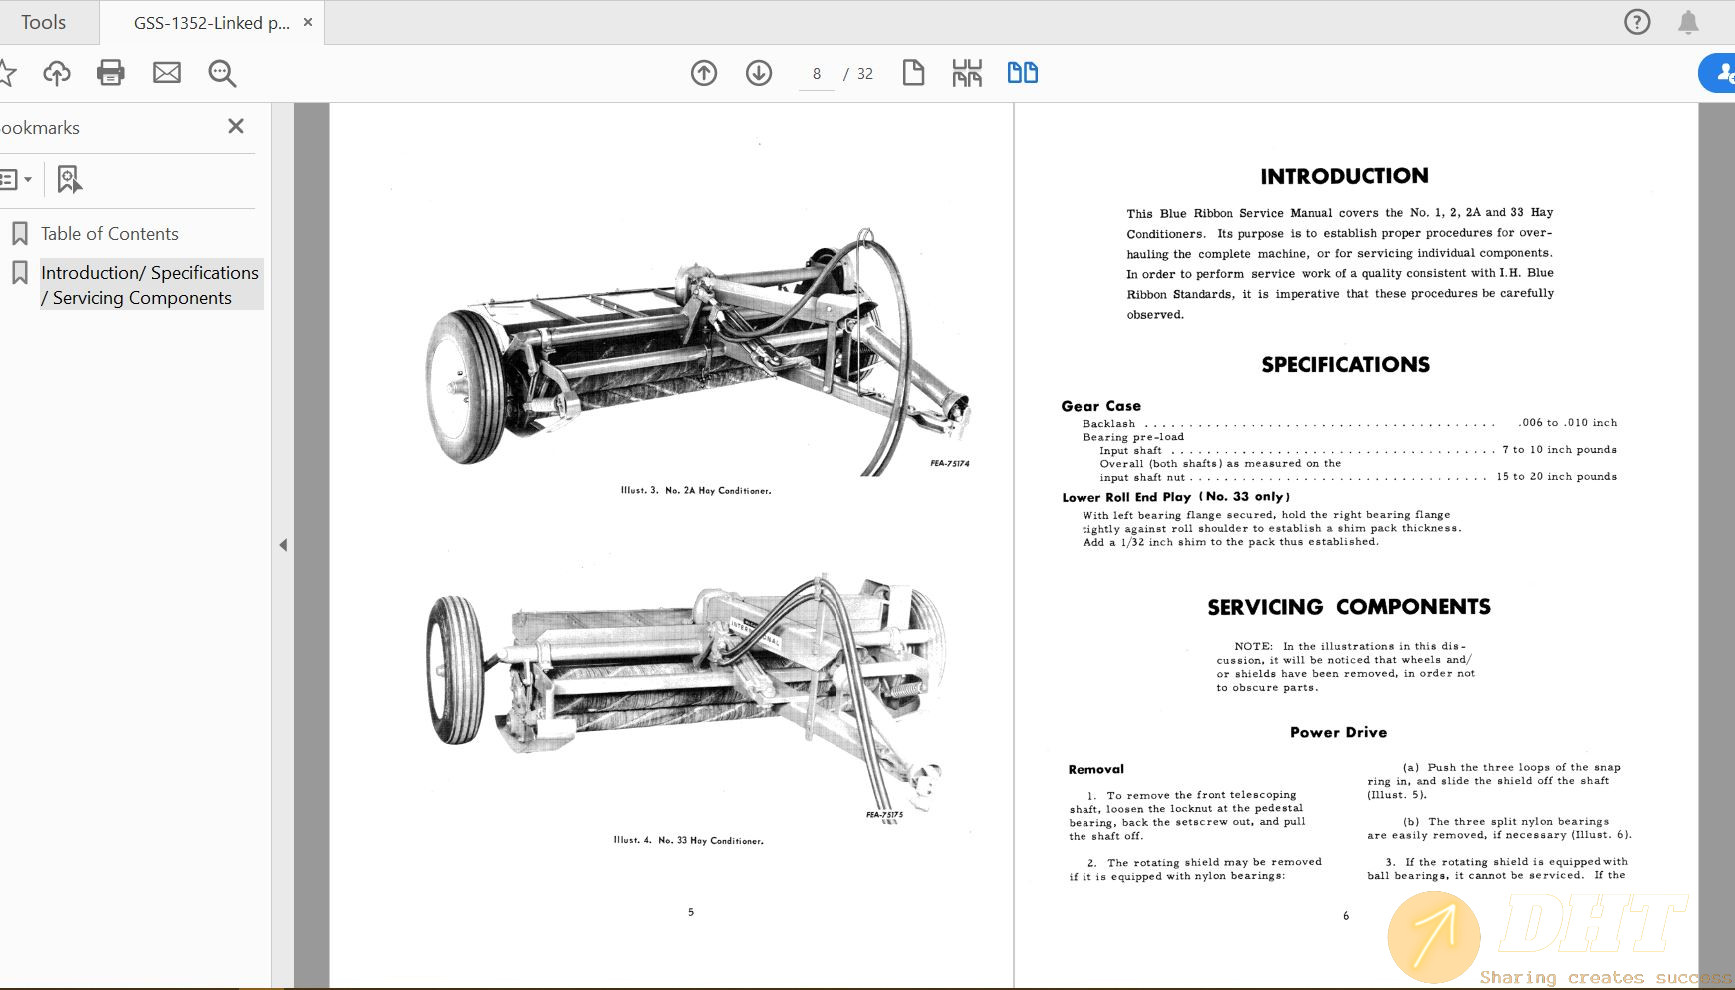Image resolution: width=1735 pixels, height=990 pixels.
Task: Switch to the Tools tab
Action: (x=44, y=22)
